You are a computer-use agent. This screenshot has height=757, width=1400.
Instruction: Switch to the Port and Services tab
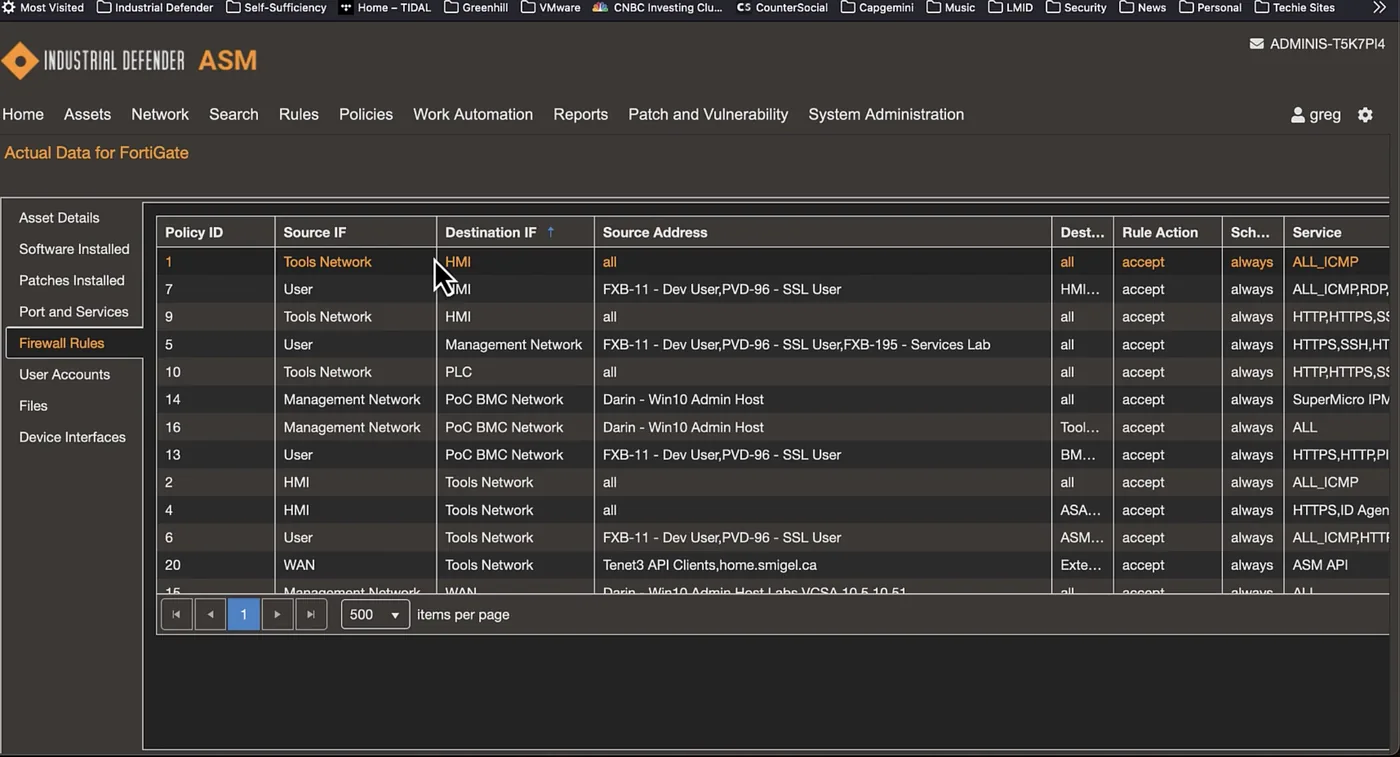[x=74, y=312]
